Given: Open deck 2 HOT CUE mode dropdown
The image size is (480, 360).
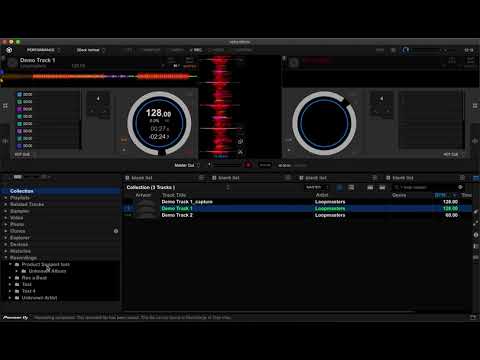Looking at the screenshot, I should pos(454,154).
